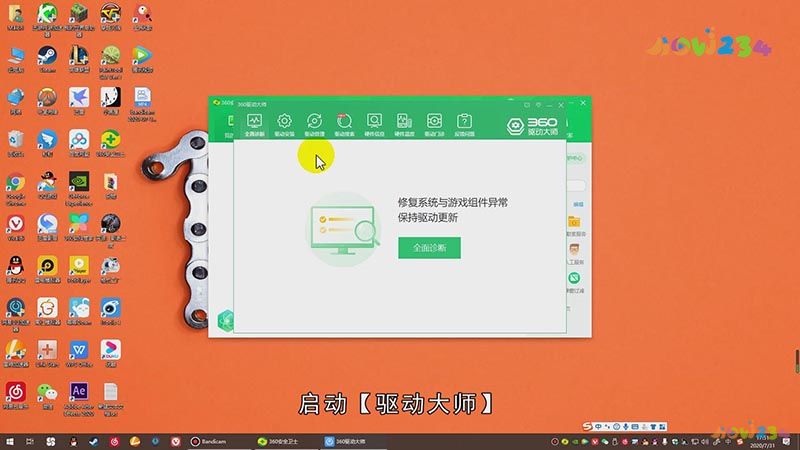Open the WPS Office desktop shortcut
This screenshot has height=450, width=800.
click(79, 354)
